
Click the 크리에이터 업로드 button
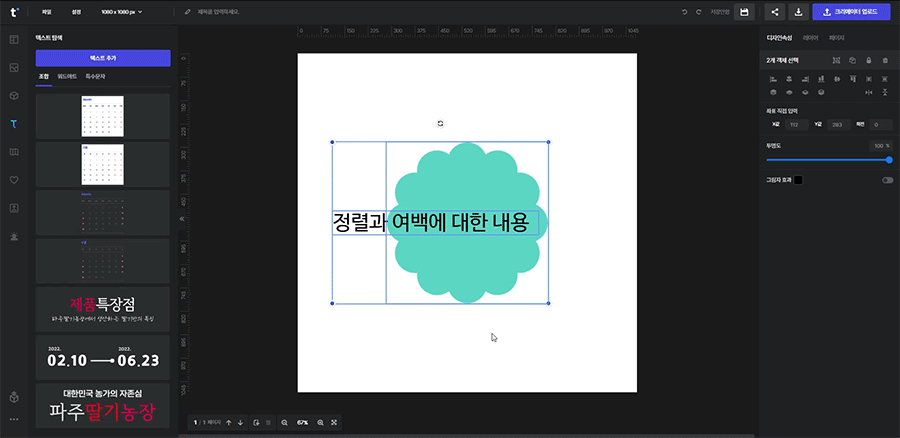[x=851, y=12]
